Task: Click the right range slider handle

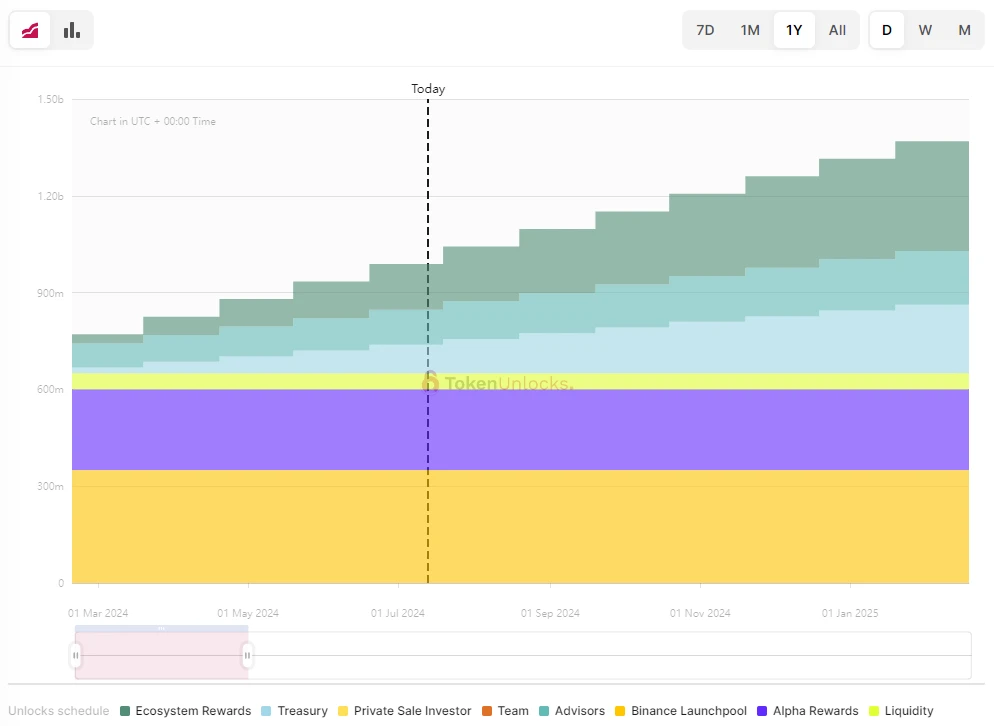Action: pyautogui.click(x=247, y=655)
